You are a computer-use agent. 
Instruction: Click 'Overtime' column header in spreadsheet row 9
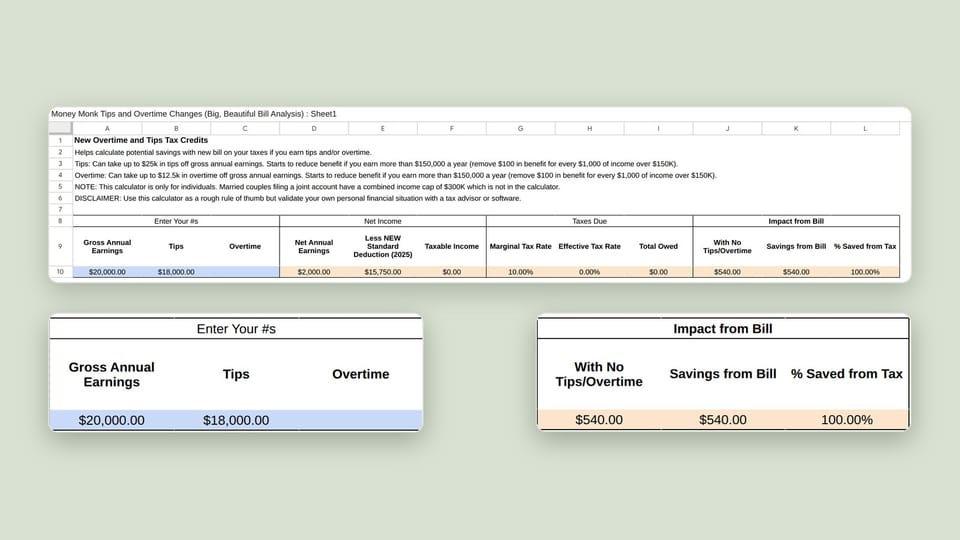245,246
